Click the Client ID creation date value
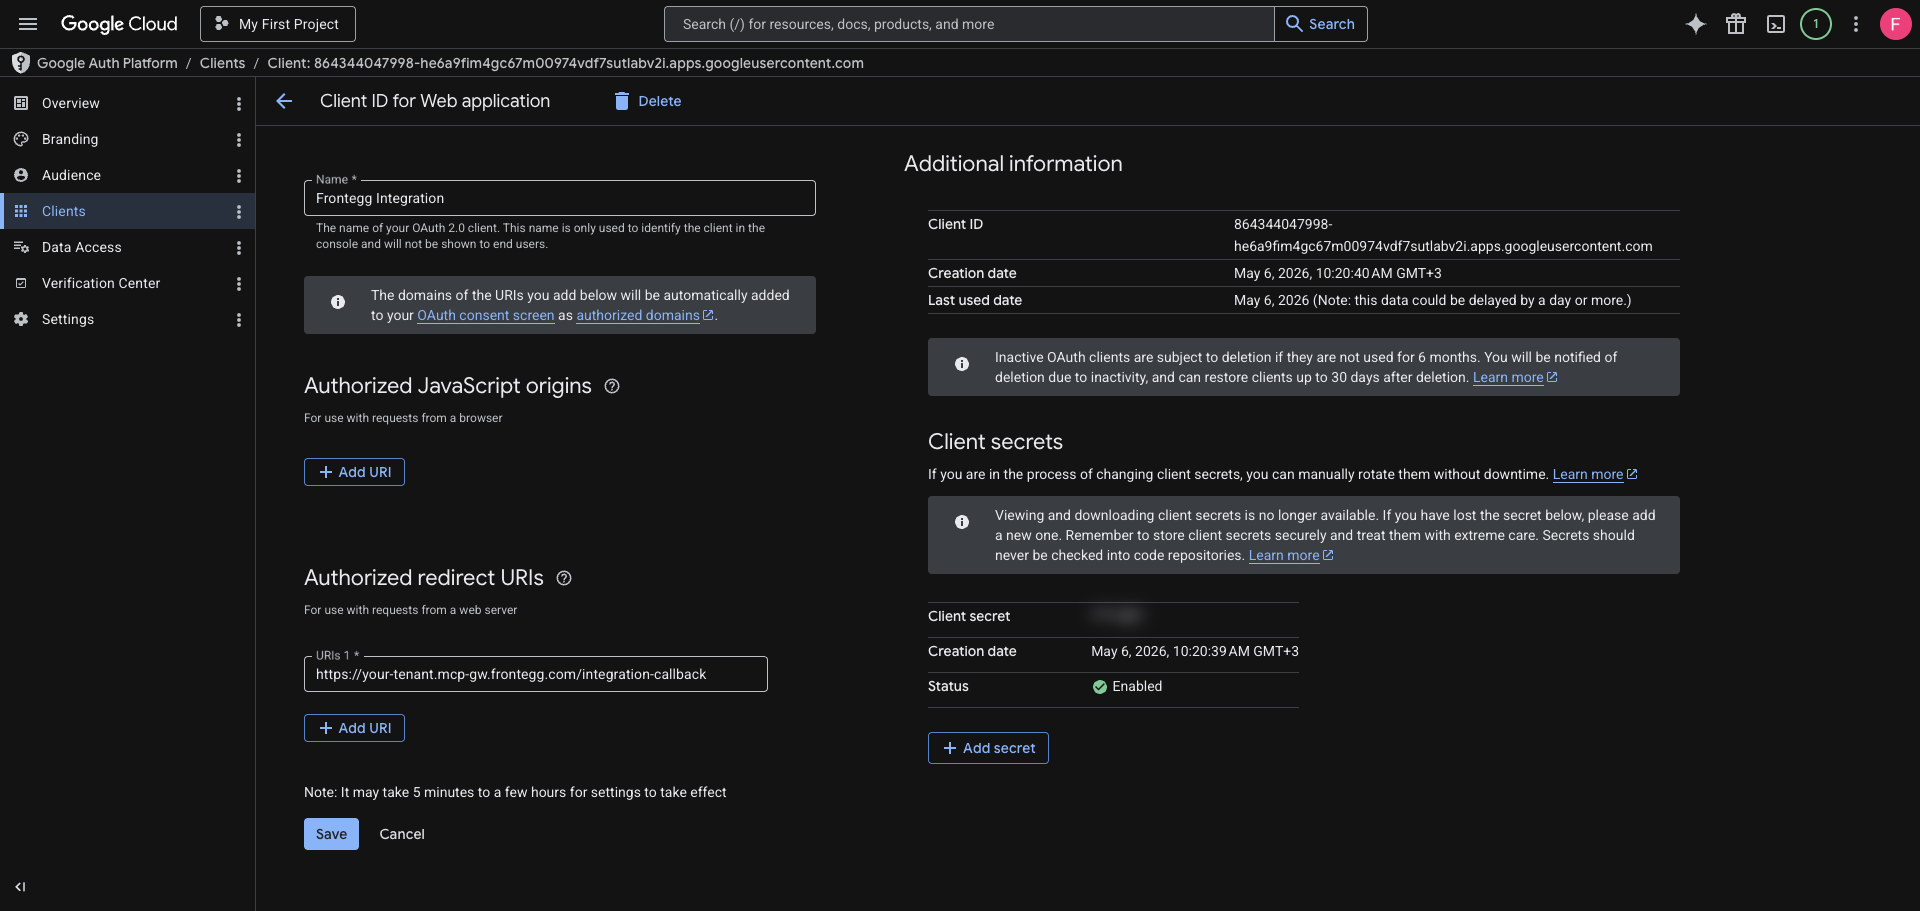This screenshot has width=1920, height=911. (1338, 273)
